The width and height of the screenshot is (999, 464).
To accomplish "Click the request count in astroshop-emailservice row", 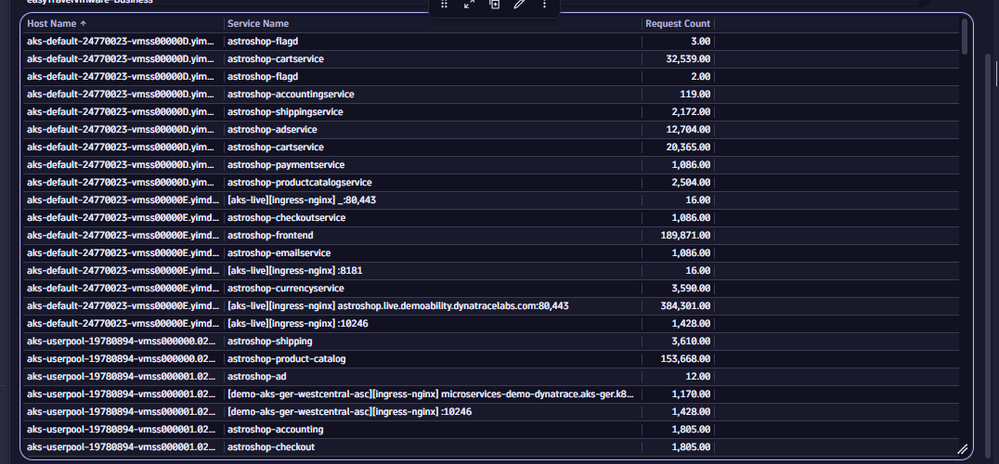I will [x=691, y=253].
